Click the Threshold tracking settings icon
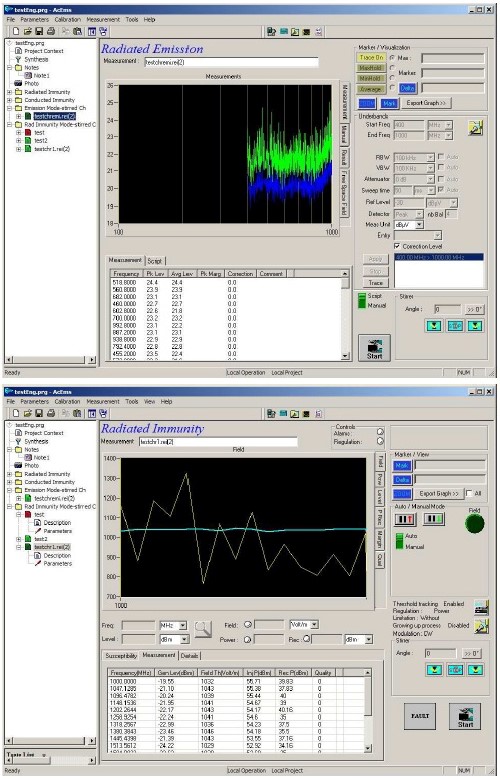 [481, 607]
